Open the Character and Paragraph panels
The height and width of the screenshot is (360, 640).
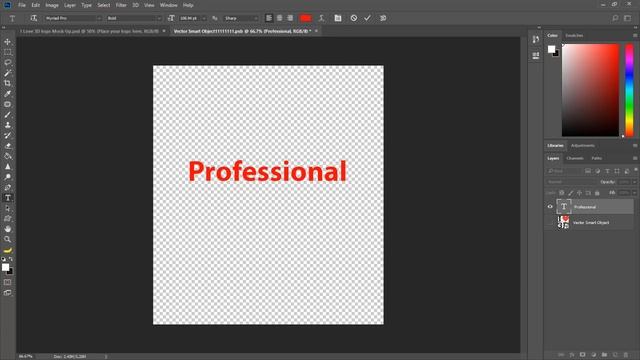pos(338,18)
